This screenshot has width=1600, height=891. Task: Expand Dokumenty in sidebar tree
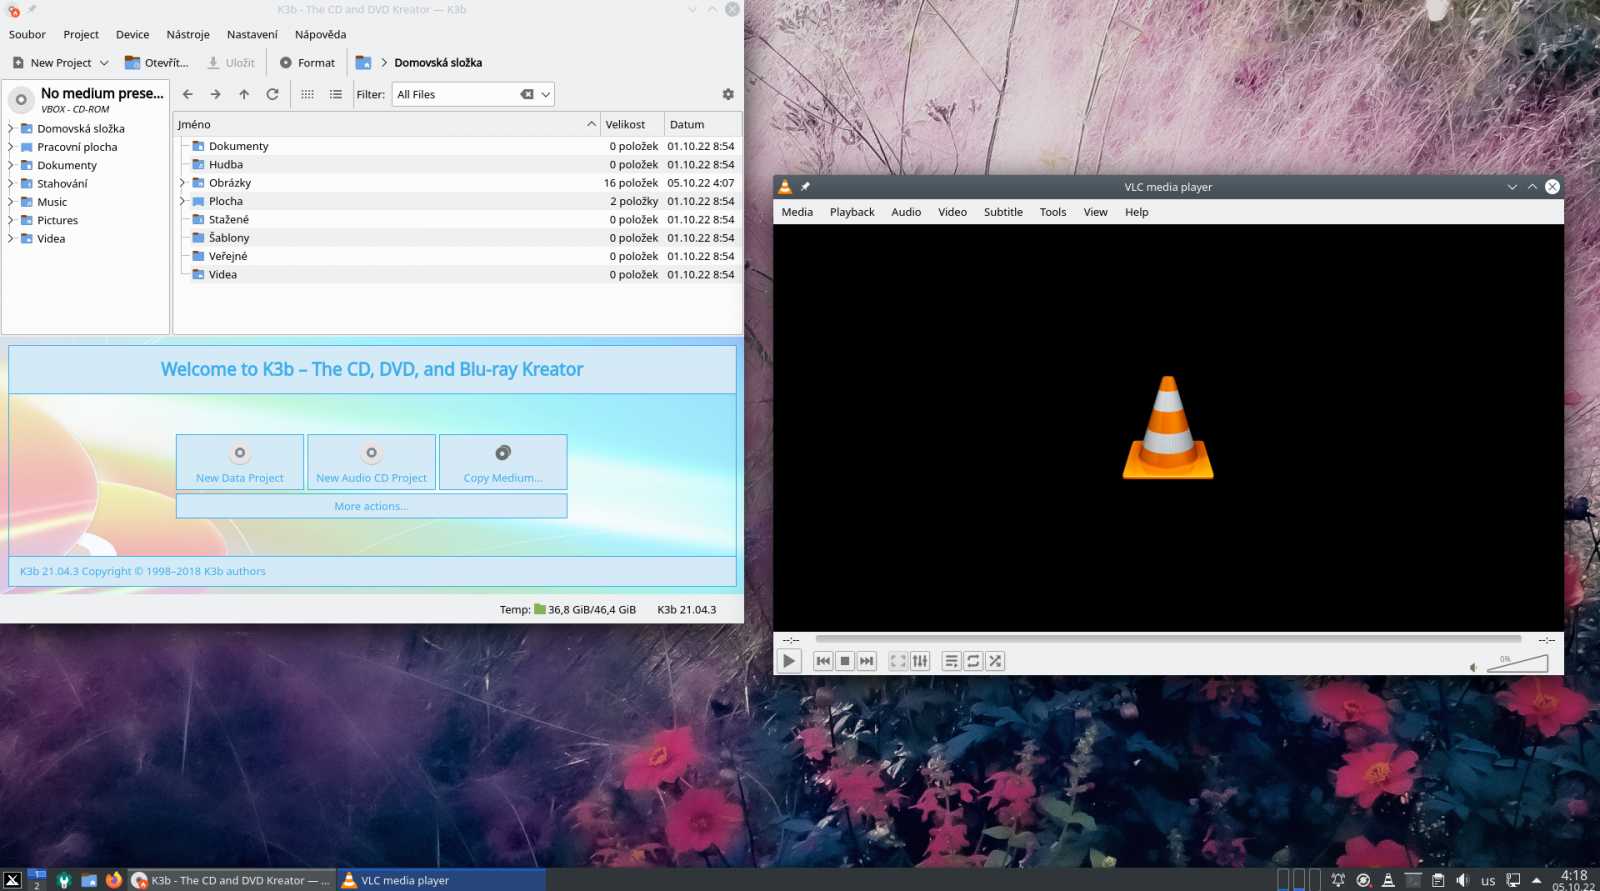[11, 165]
